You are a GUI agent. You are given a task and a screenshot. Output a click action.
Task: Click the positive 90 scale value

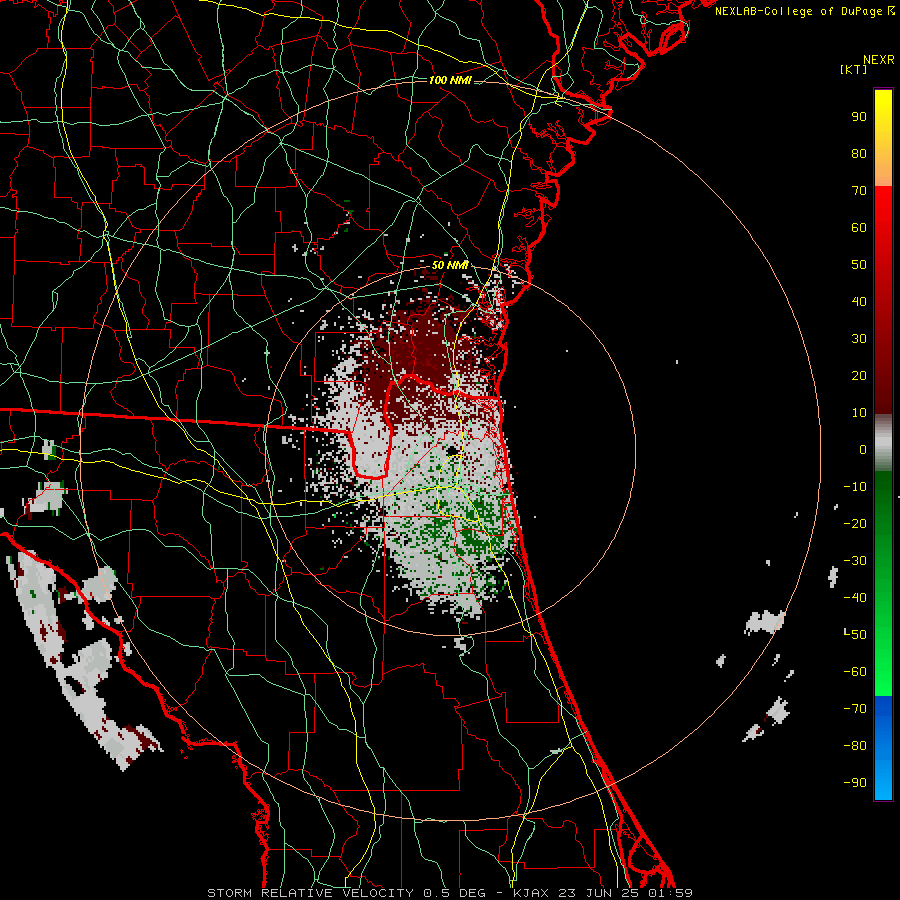click(859, 117)
